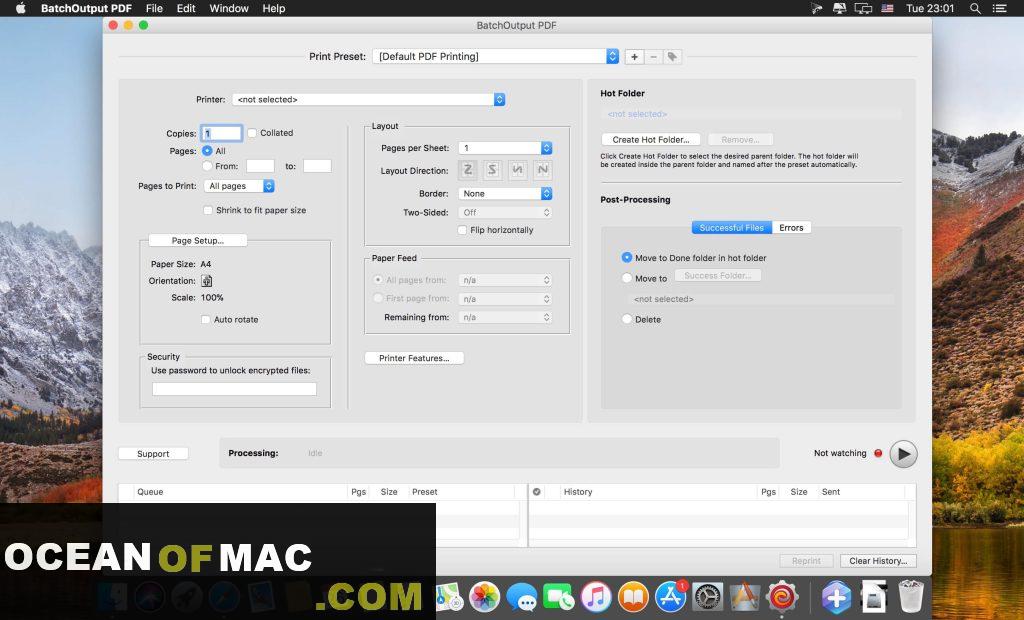1024x620 pixels.
Task: Click the checkmark column icon in History
Action: click(537, 492)
